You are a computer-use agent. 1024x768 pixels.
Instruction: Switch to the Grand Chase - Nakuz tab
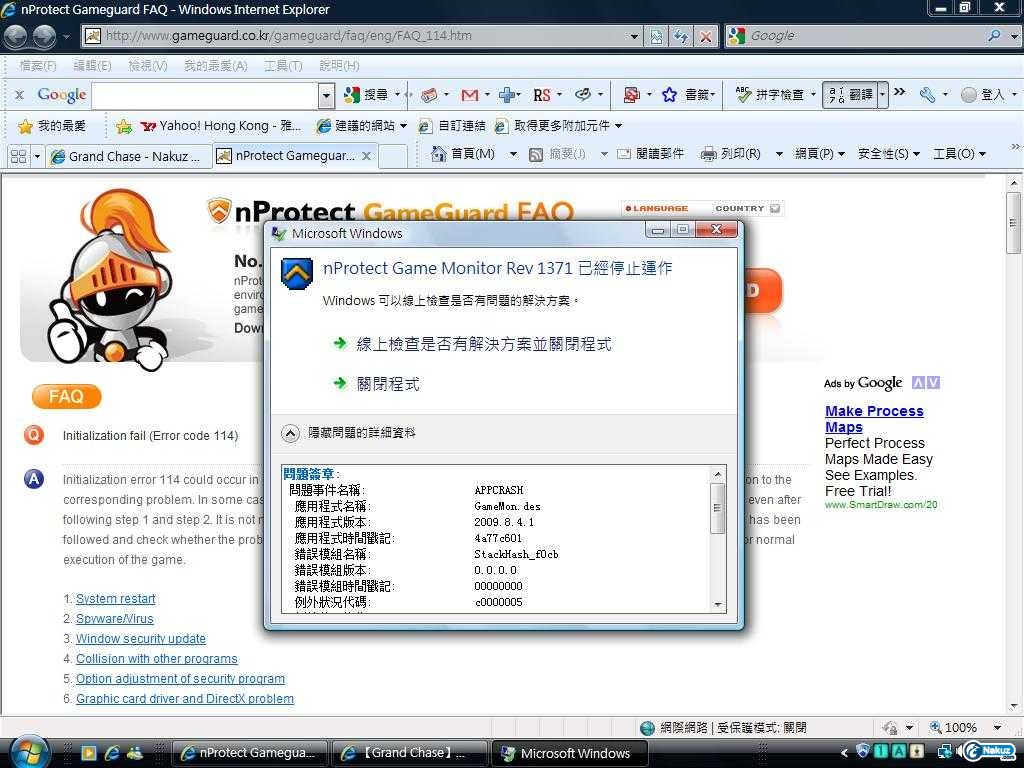click(x=129, y=157)
